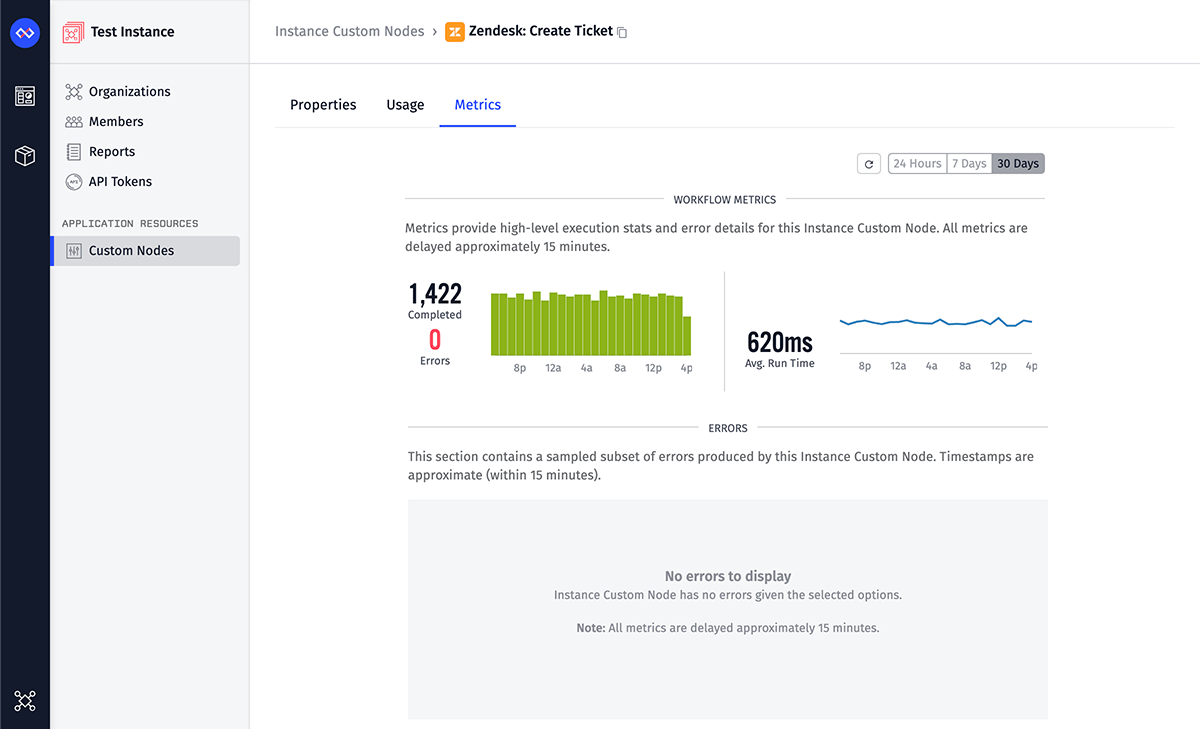
Task: Set time range to 24 Hours
Action: click(917, 164)
